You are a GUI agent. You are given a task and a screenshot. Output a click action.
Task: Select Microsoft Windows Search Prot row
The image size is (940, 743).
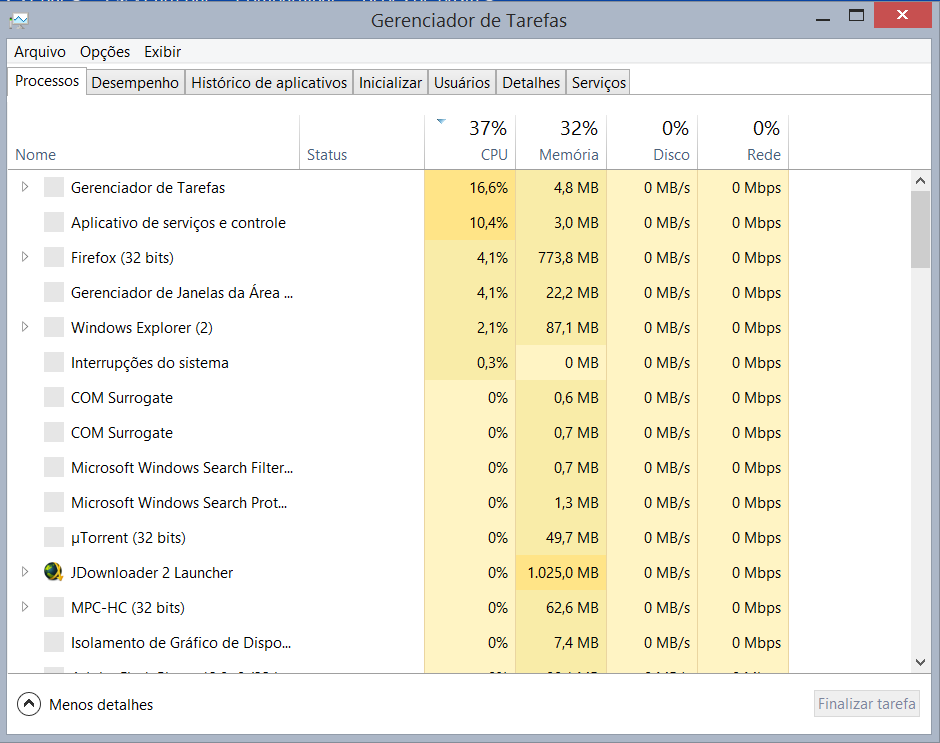[398, 503]
